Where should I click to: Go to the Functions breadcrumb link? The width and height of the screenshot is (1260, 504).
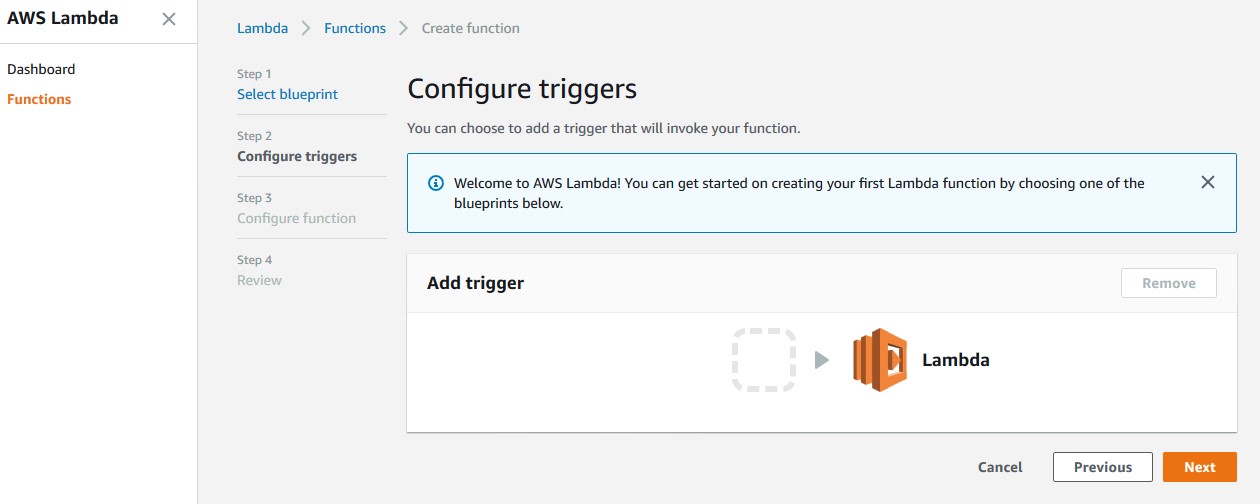tap(355, 28)
